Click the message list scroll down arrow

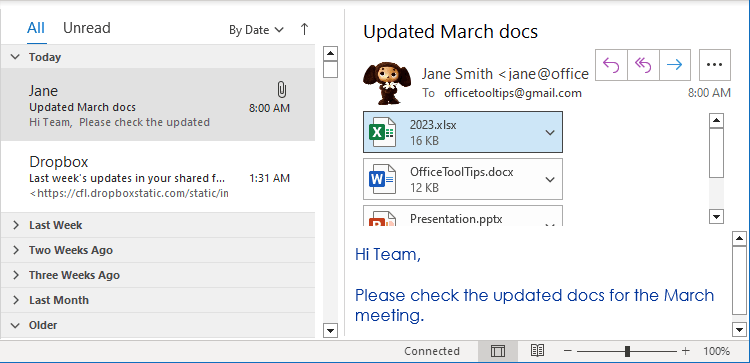point(331,330)
